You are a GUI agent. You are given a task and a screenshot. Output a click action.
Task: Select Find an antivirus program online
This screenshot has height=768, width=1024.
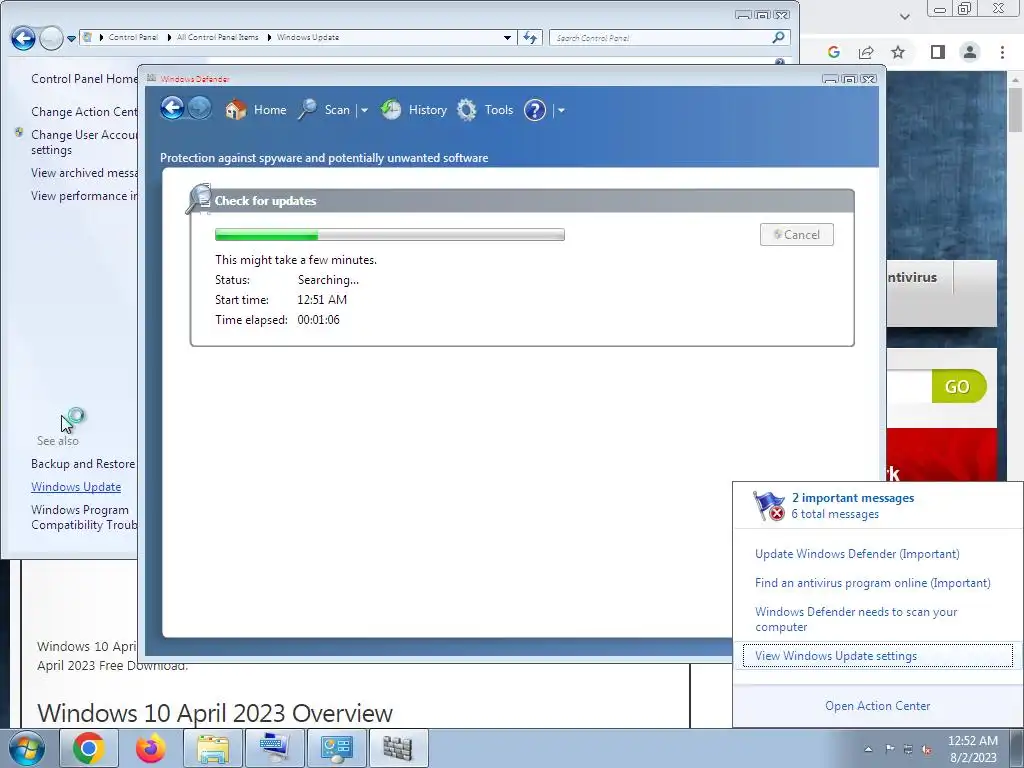pyautogui.click(x=872, y=583)
